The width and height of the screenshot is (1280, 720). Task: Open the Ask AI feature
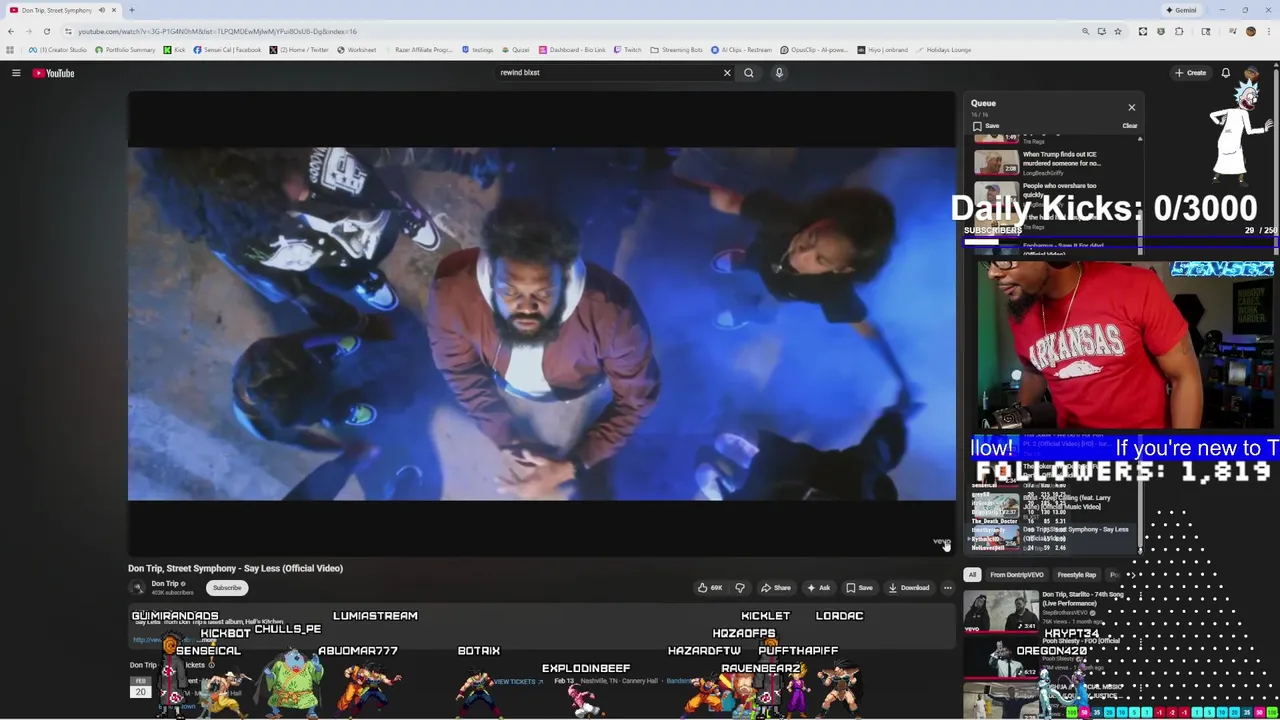pos(818,588)
